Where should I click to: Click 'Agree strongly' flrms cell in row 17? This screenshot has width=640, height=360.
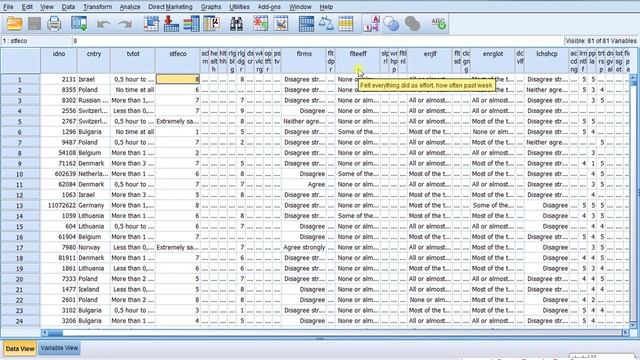click(304, 247)
